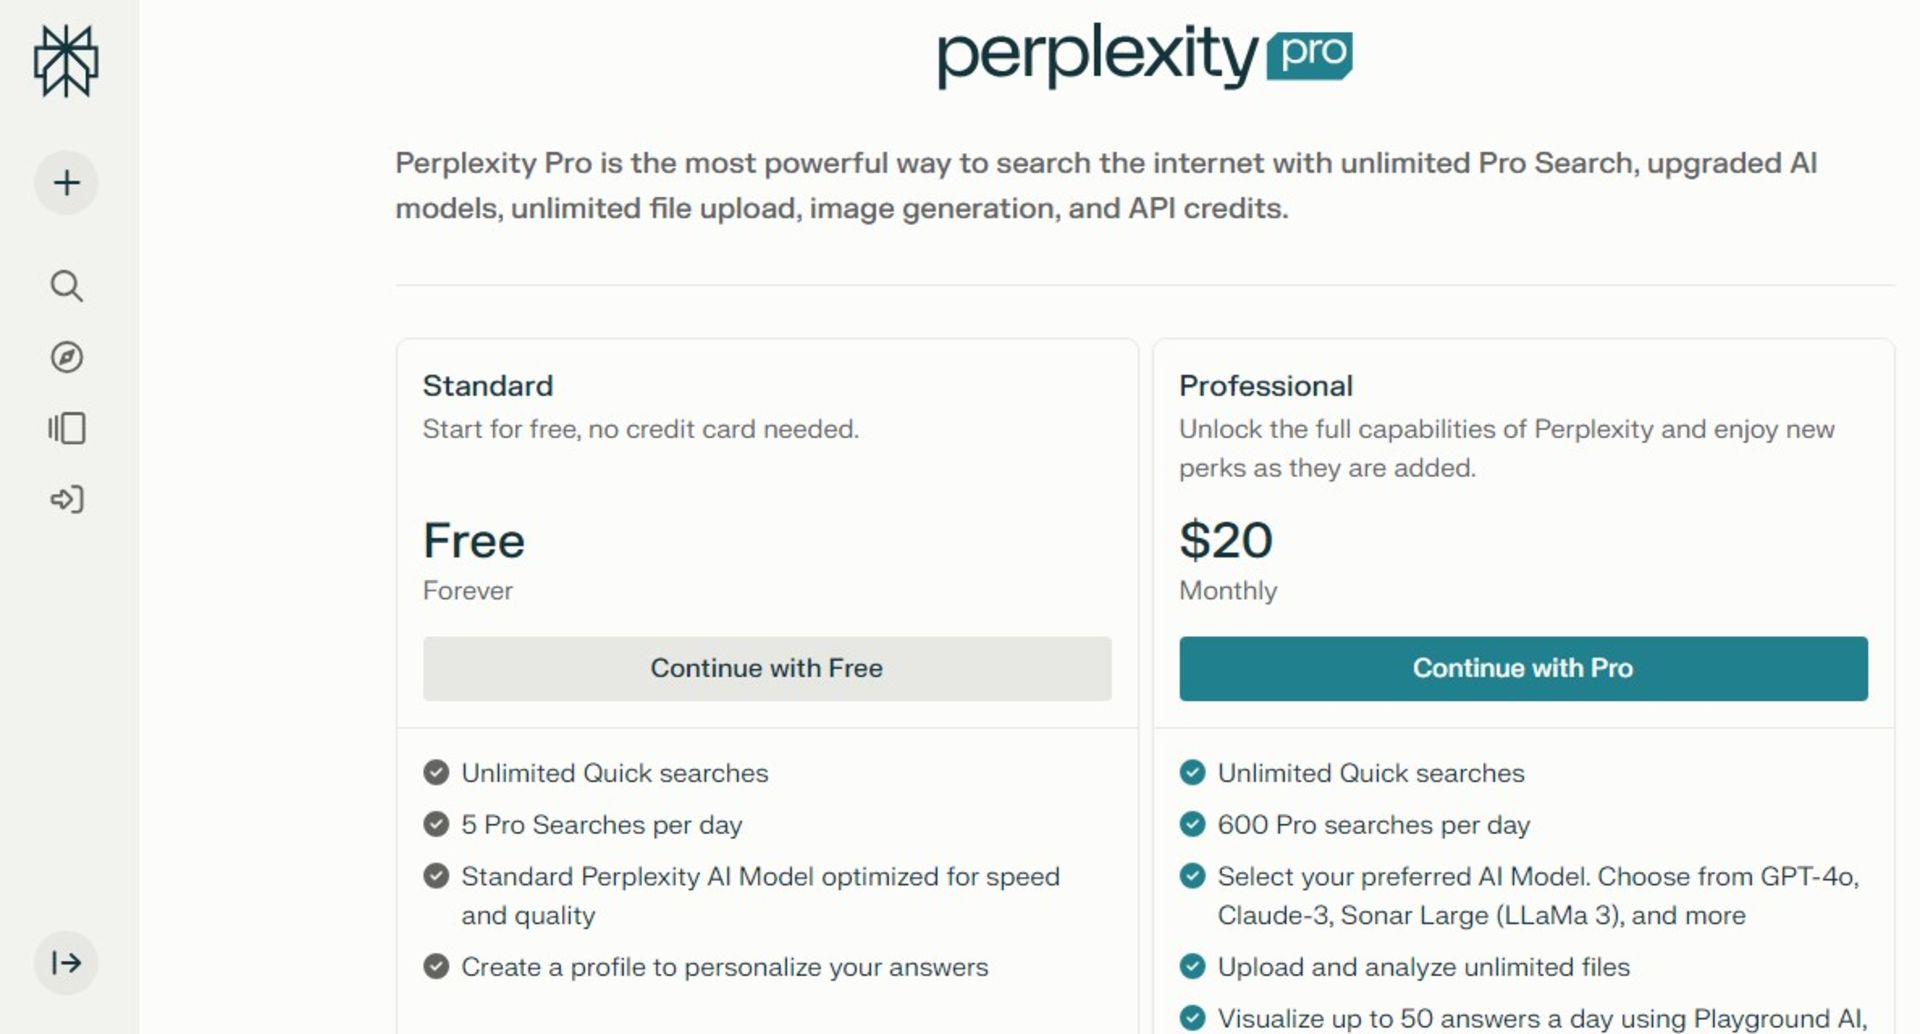Click checkmark beside Standard Perplexity AI Model
1920x1034 pixels.
[x=436, y=876]
